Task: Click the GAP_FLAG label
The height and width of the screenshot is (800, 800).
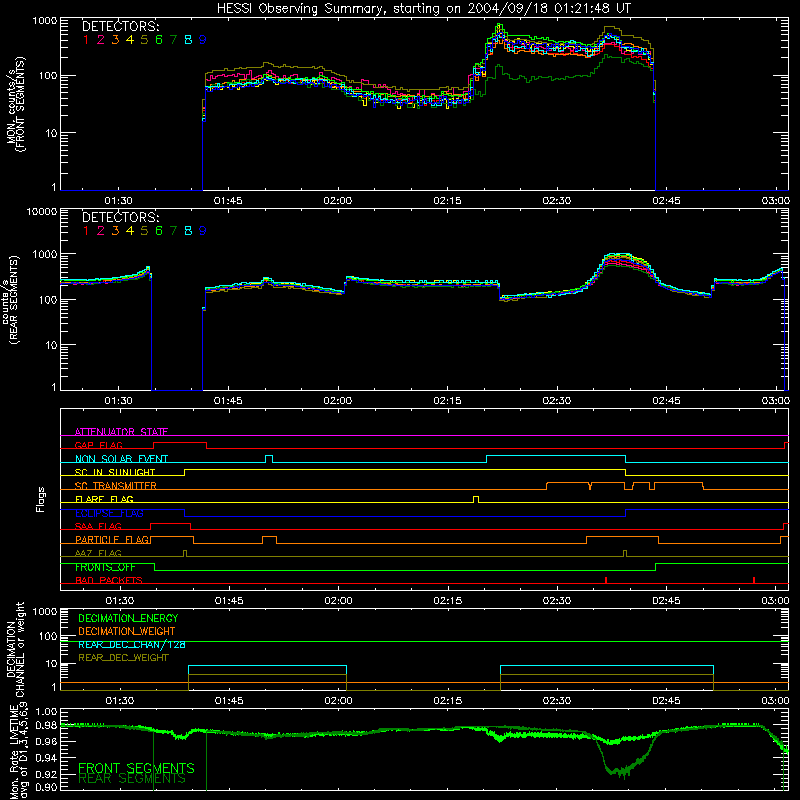Action: click(98, 445)
